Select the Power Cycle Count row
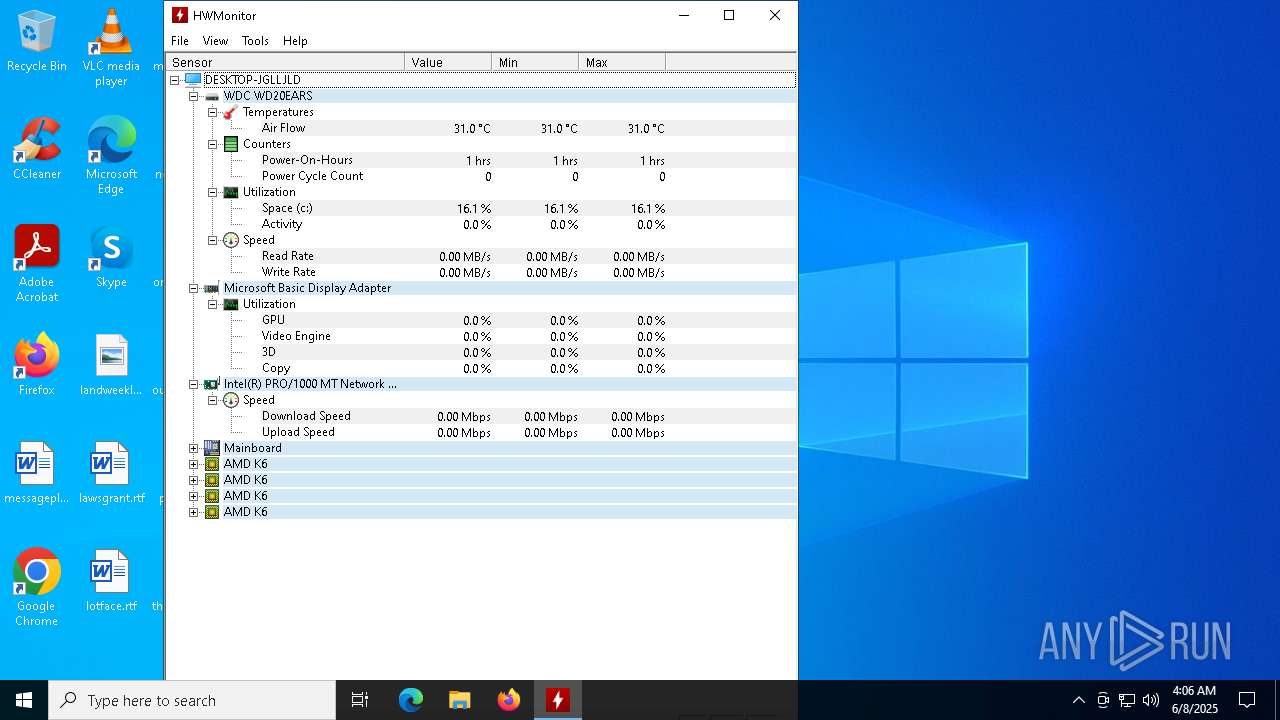 click(x=481, y=176)
